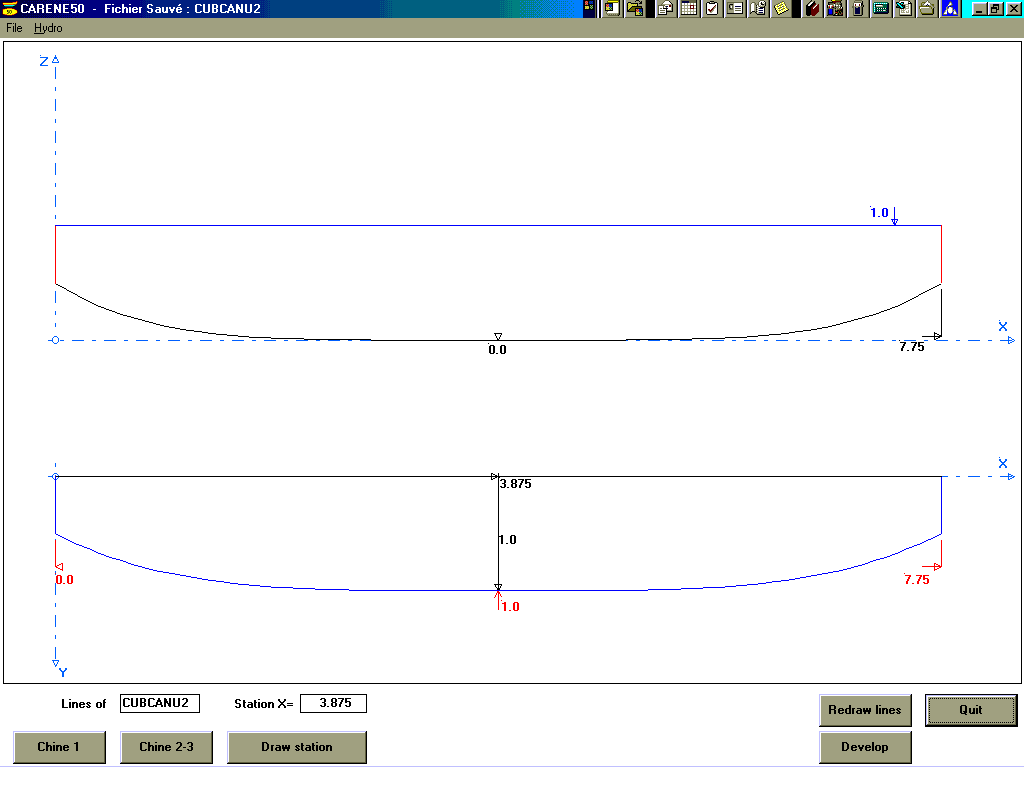Open the Hydro menu
Screen dimensions: 1024x793
tap(48, 28)
